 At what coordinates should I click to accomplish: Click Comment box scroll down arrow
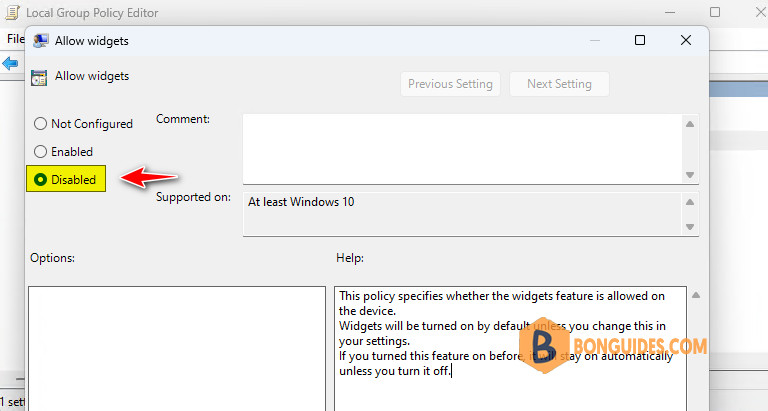[690, 175]
